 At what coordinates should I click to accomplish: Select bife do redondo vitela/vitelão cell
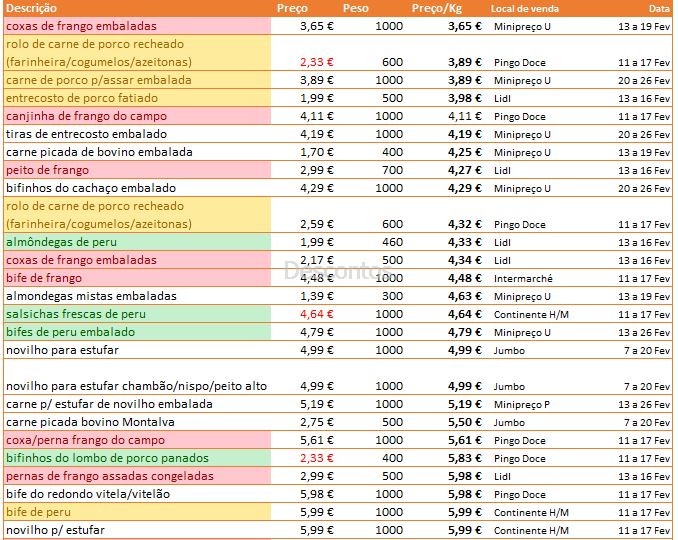click(x=138, y=494)
